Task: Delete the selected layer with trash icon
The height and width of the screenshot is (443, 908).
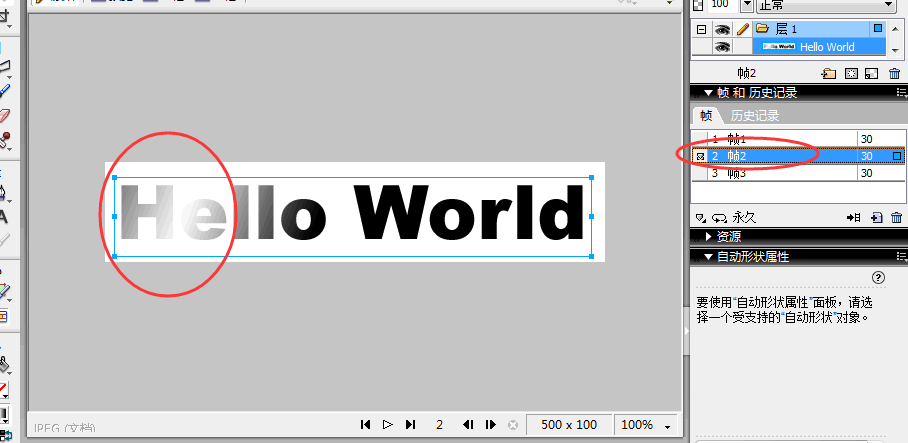Action: (x=895, y=73)
